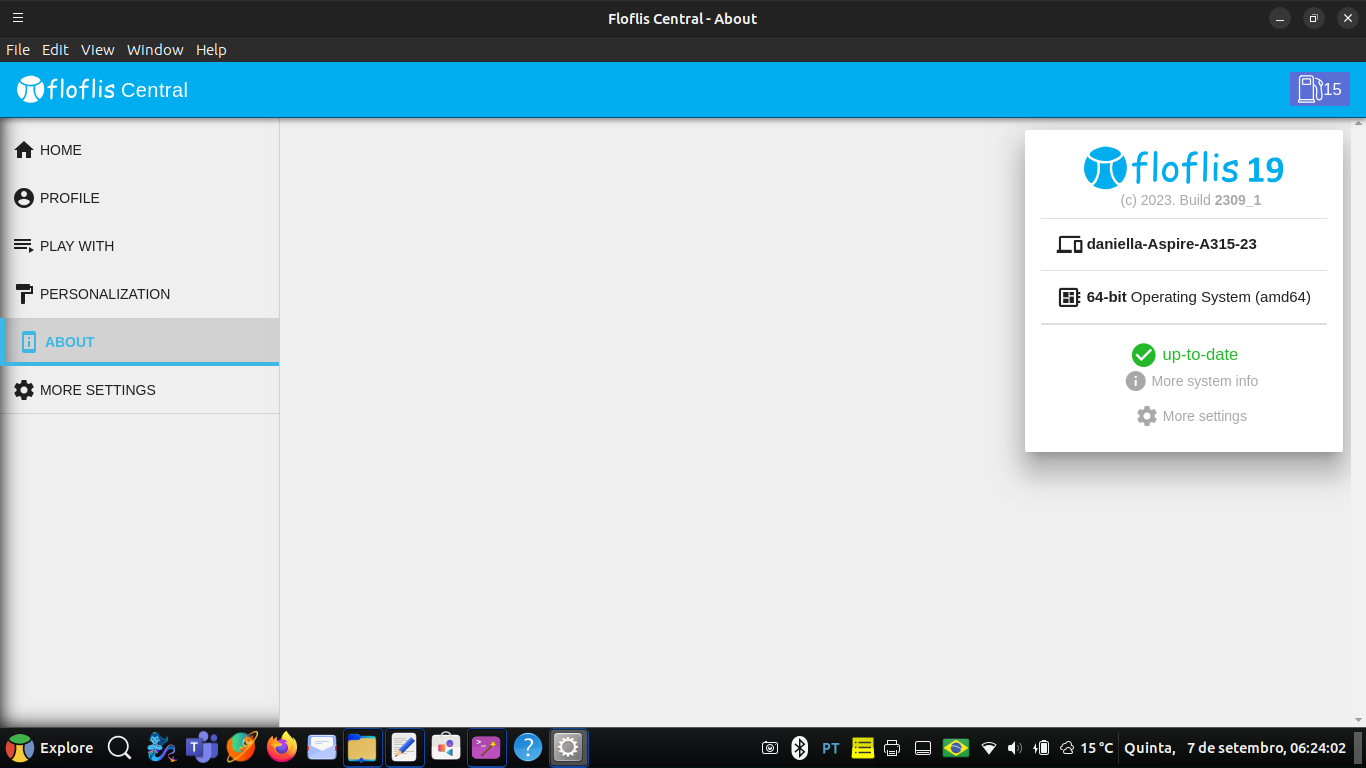
Task: Open PLAY WITH sidebar entry
Action: (x=140, y=246)
